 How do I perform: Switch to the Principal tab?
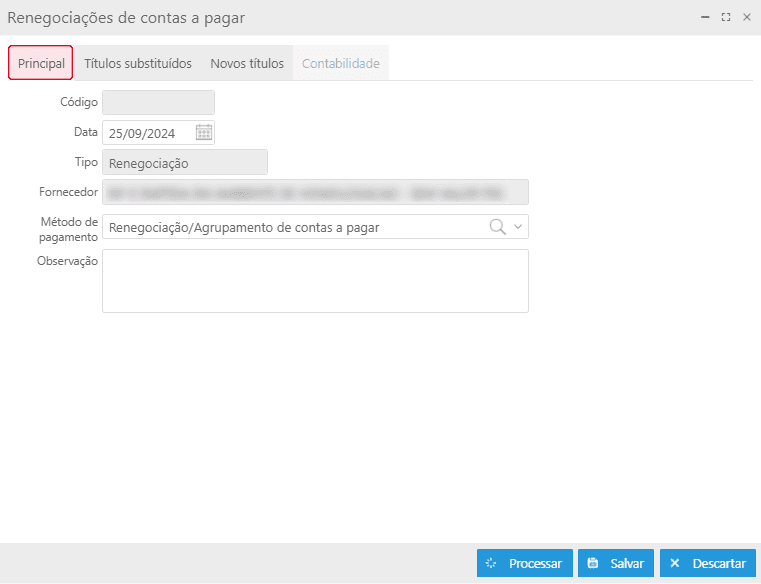(41, 63)
